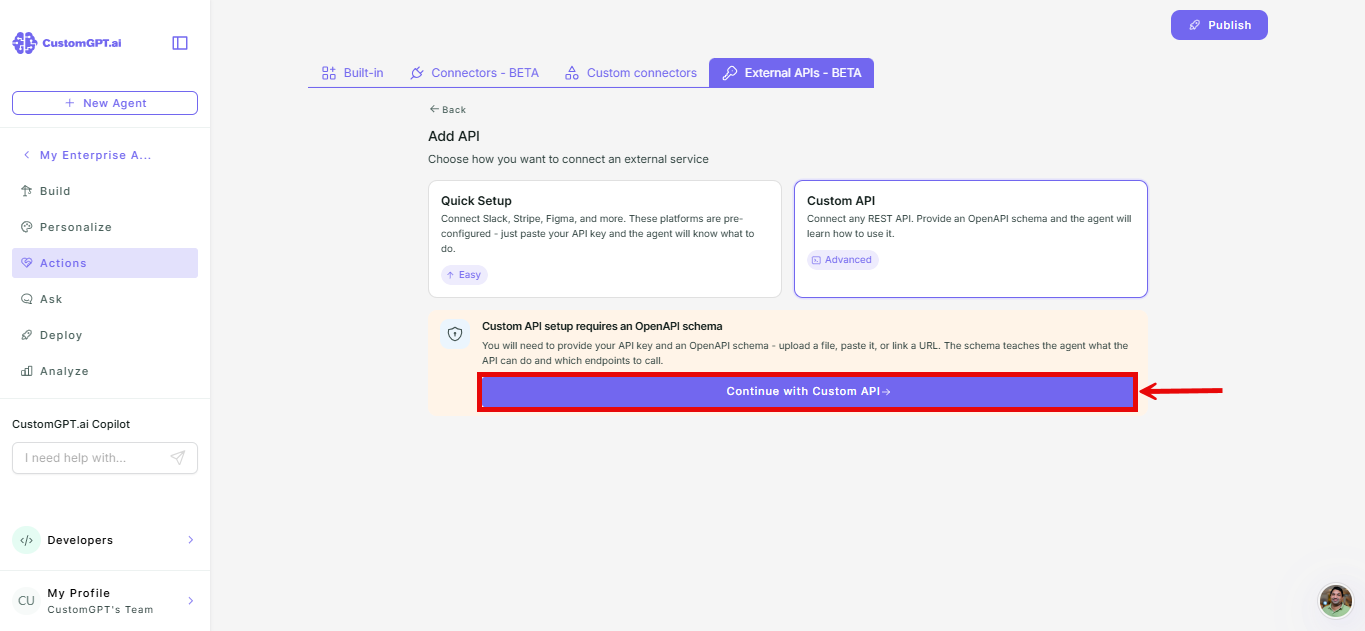Click the 'CustomGPT's Team' text
This screenshot has width=1365, height=631.
pos(100,609)
